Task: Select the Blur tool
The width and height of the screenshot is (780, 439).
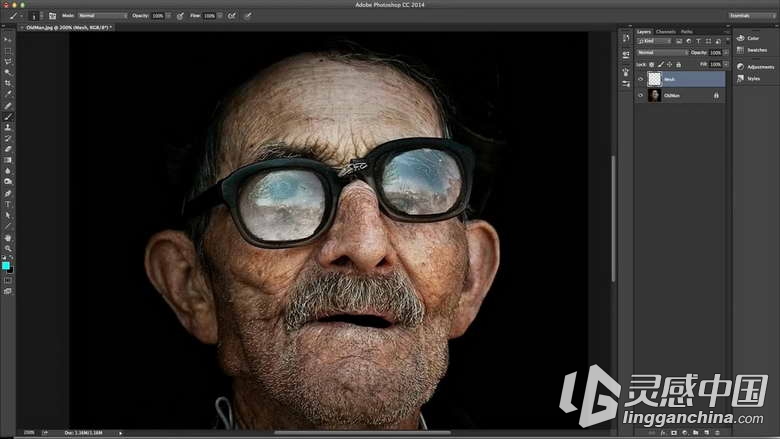Action: click(x=7, y=171)
